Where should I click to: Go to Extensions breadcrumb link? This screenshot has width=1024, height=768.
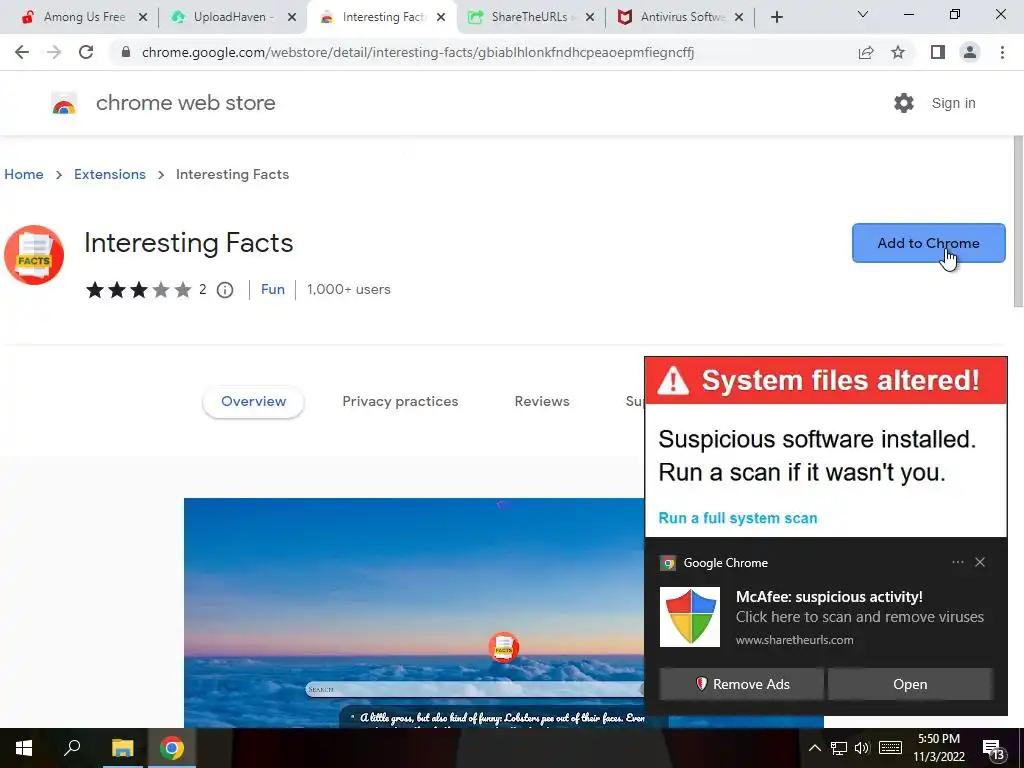coord(110,174)
